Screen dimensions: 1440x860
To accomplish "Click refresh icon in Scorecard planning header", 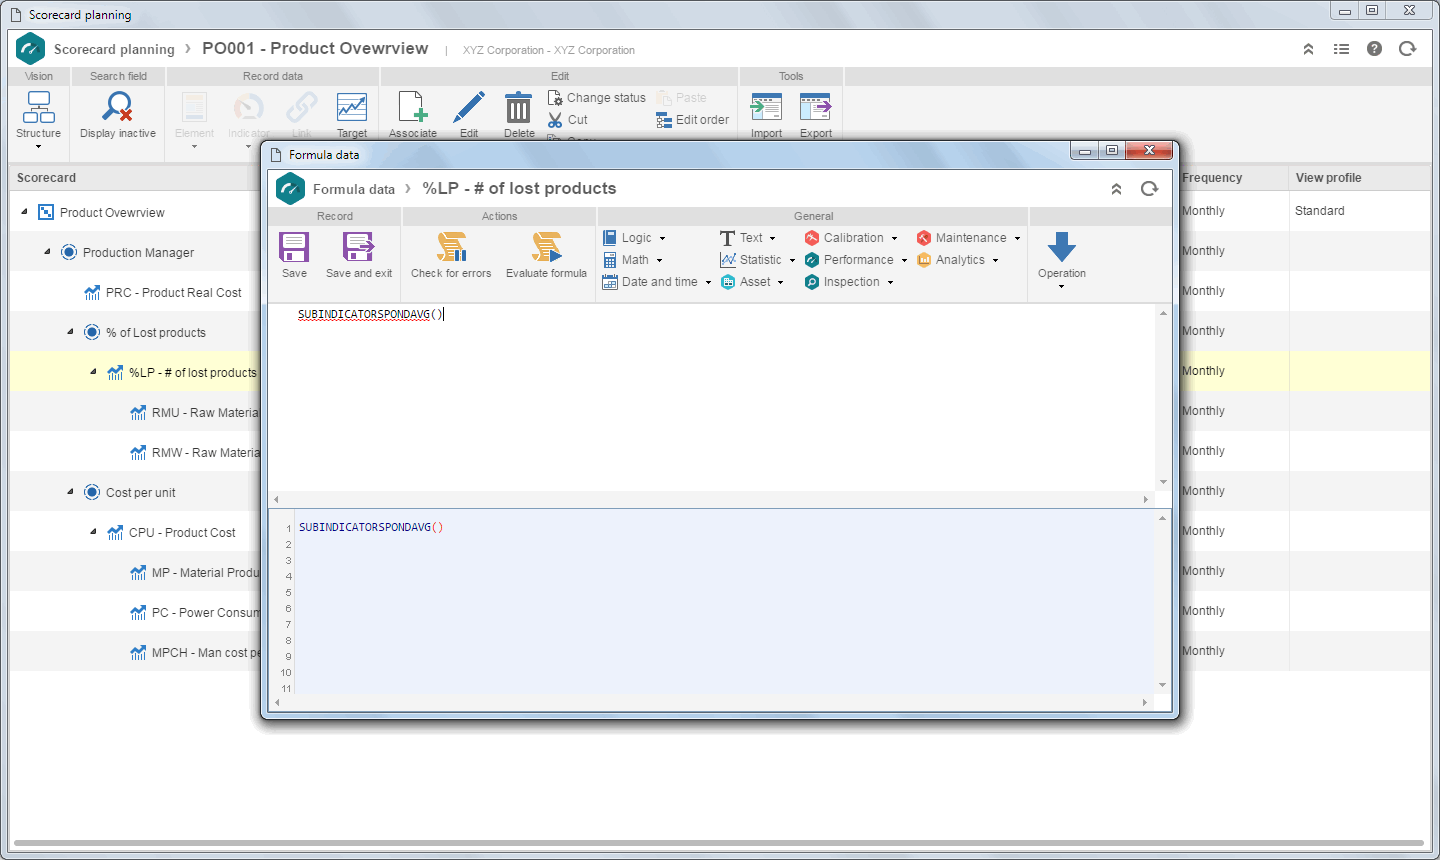I will tap(1407, 49).
